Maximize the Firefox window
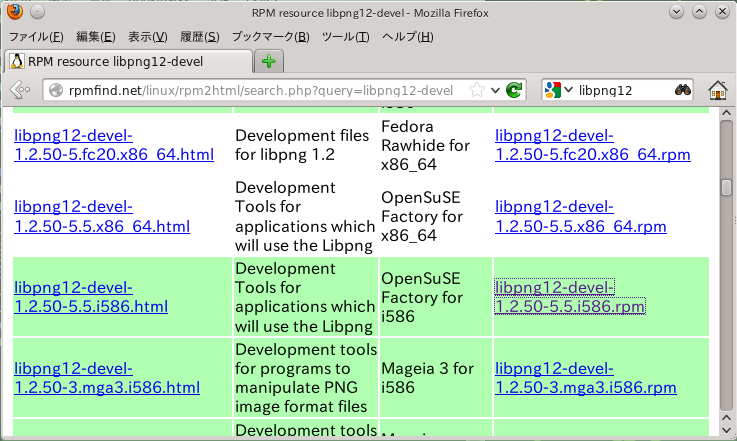This screenshot has height=441, width=737. tap(699, 12)
